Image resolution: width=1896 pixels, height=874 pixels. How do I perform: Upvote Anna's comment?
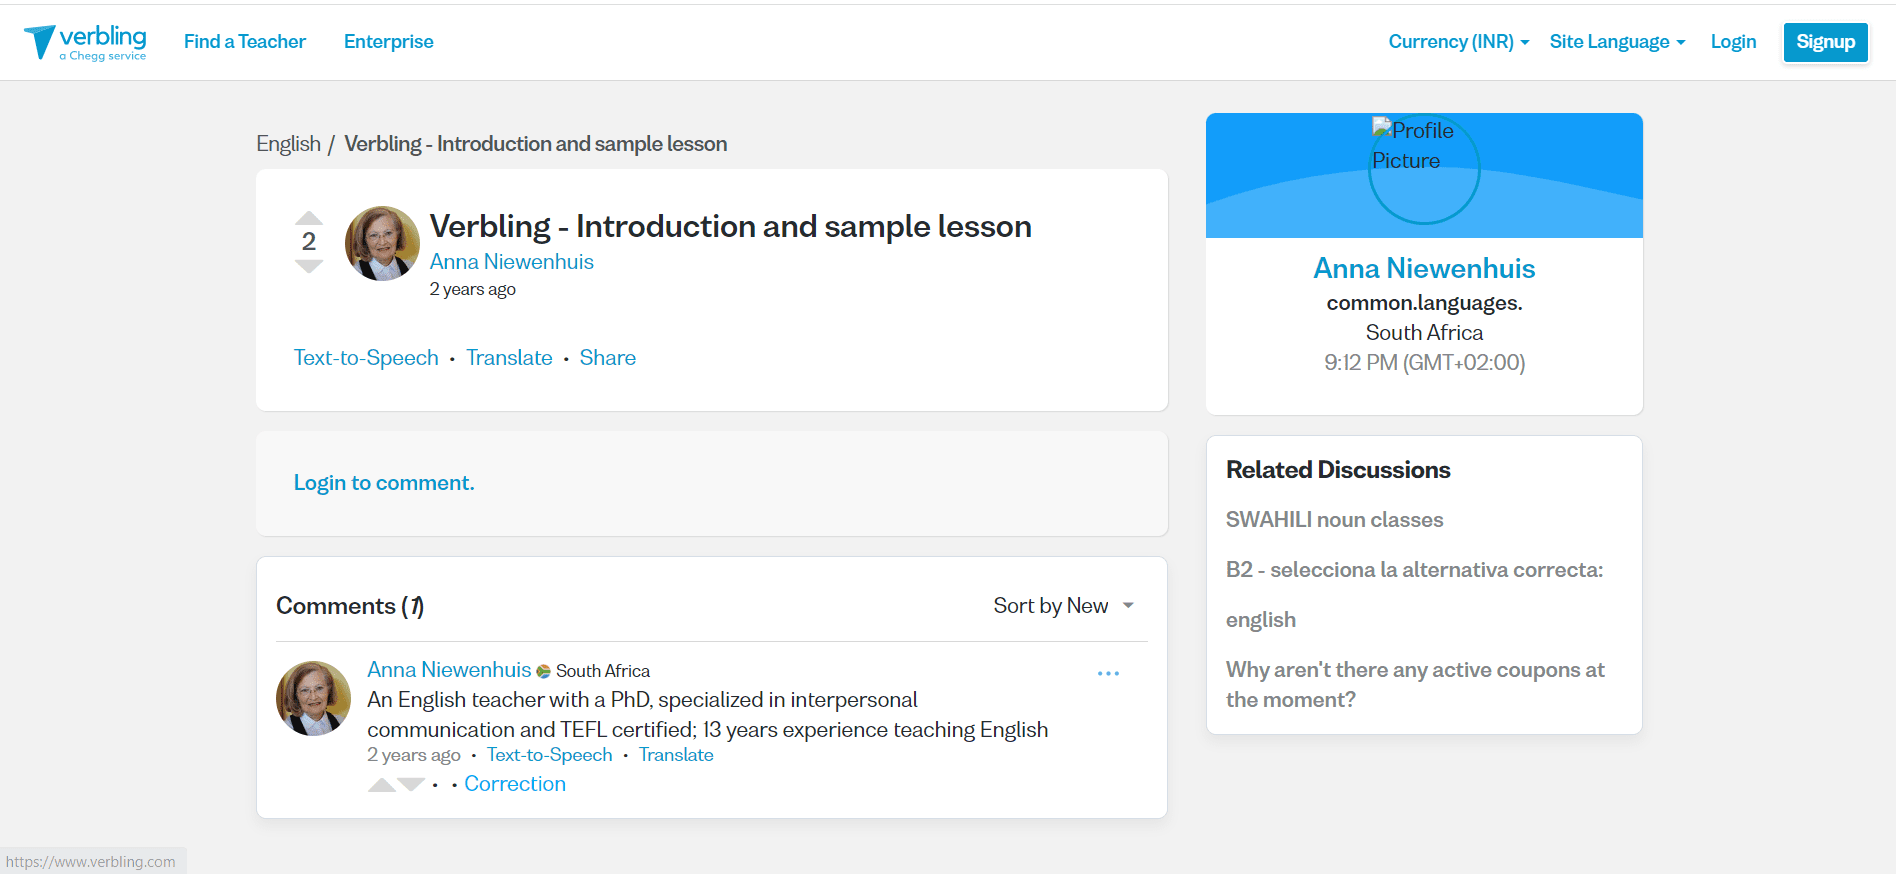(x=381, y=785)
